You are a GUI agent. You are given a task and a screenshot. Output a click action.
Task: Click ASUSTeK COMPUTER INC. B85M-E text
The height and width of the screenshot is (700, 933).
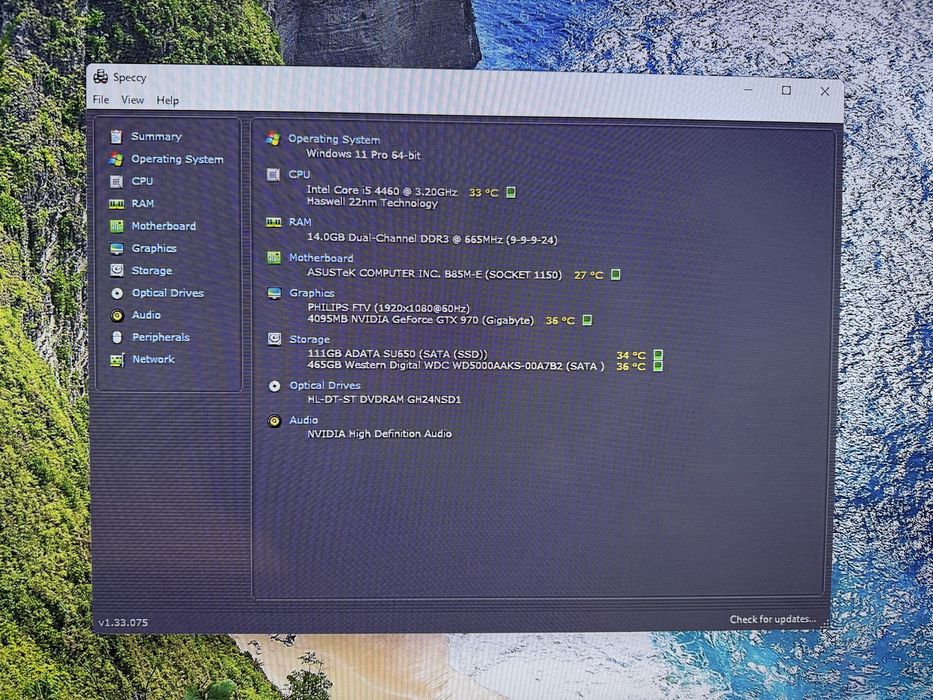[x=434, y=274]
